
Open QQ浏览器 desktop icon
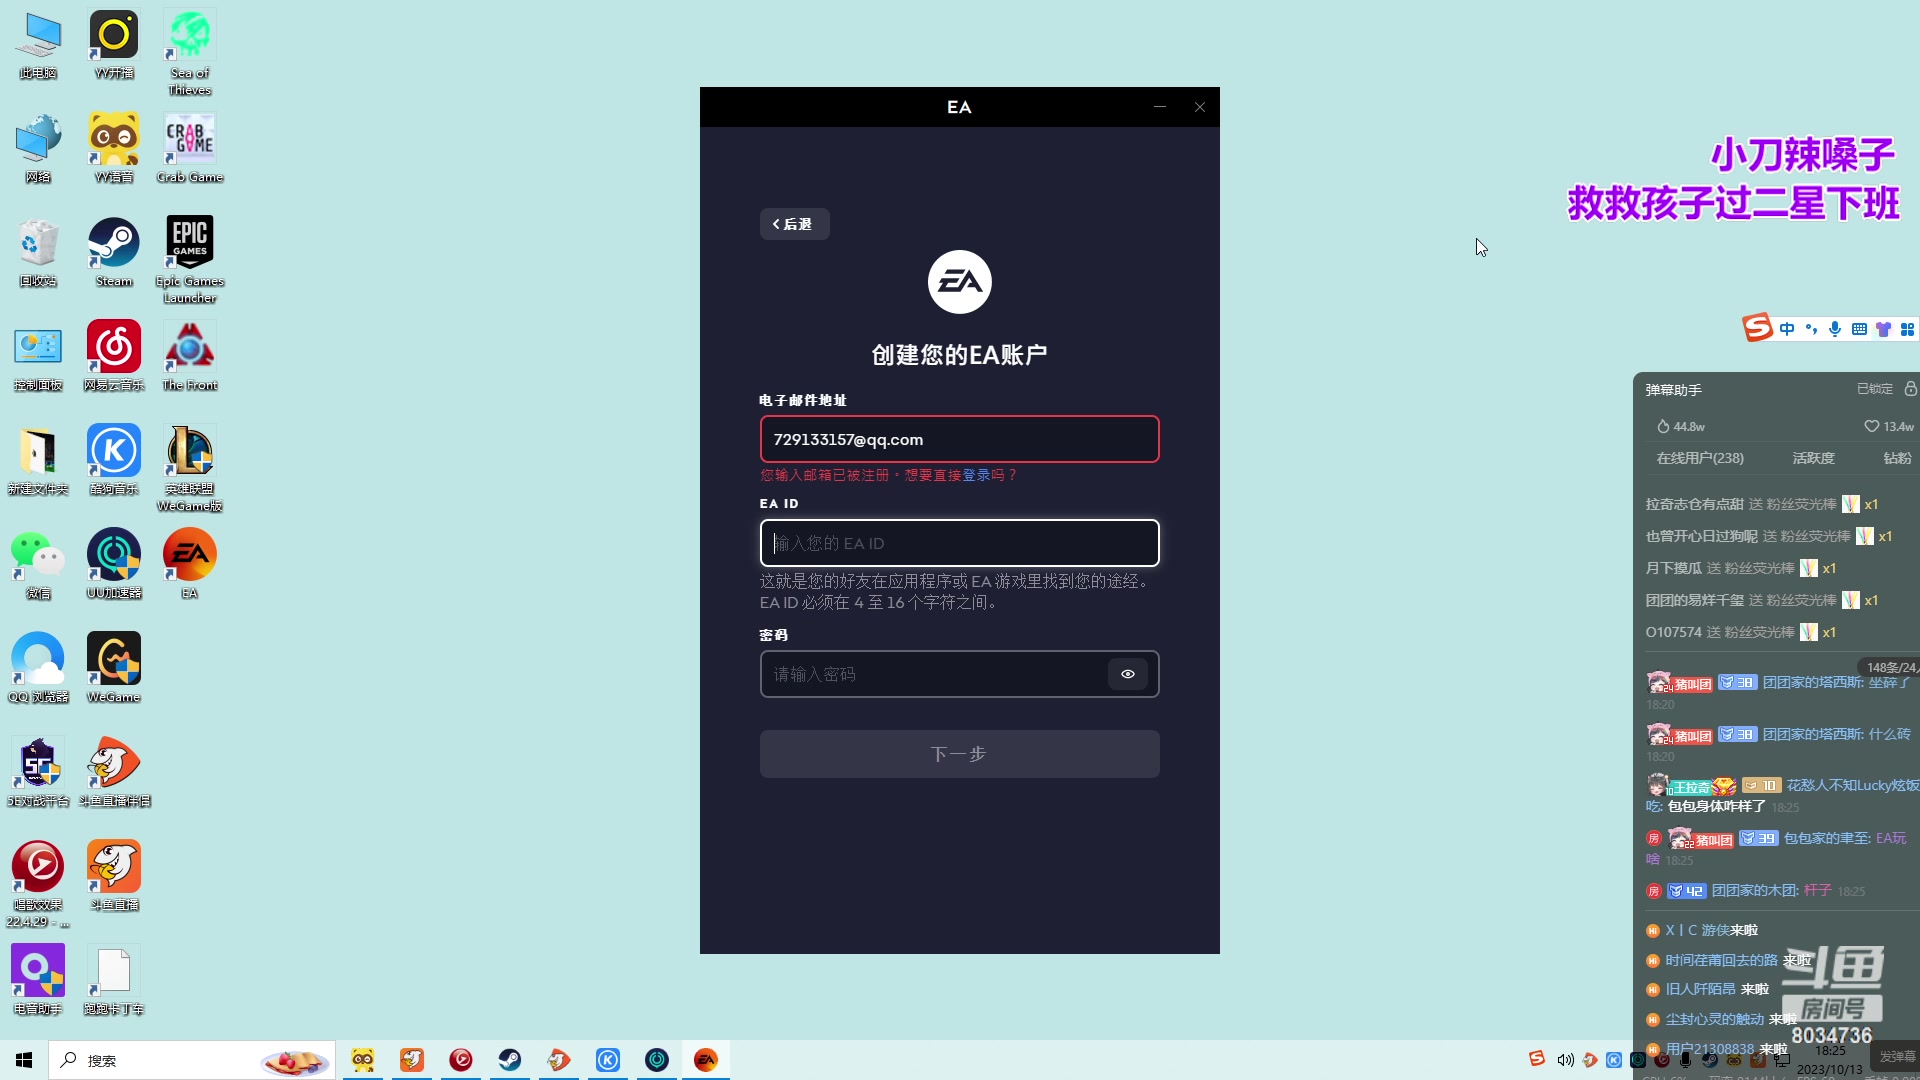point(38,669)
